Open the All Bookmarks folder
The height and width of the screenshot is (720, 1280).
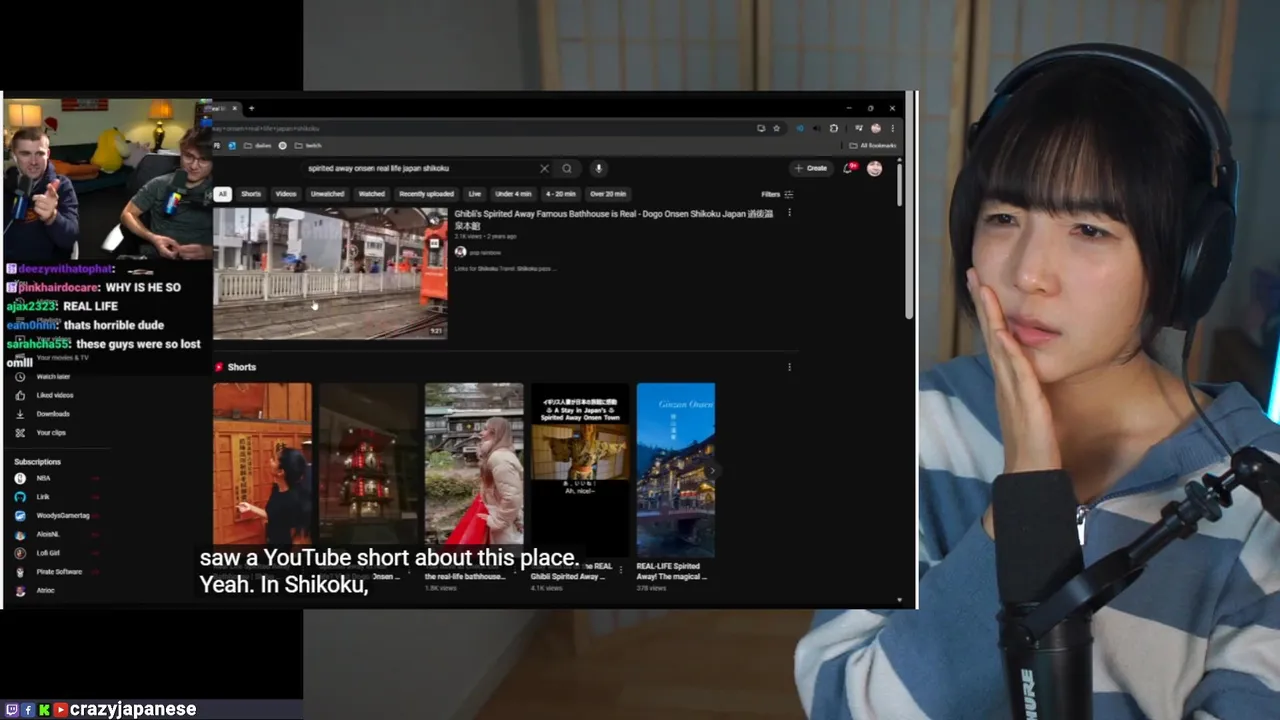pyautogui.click(x=873, y=146)
